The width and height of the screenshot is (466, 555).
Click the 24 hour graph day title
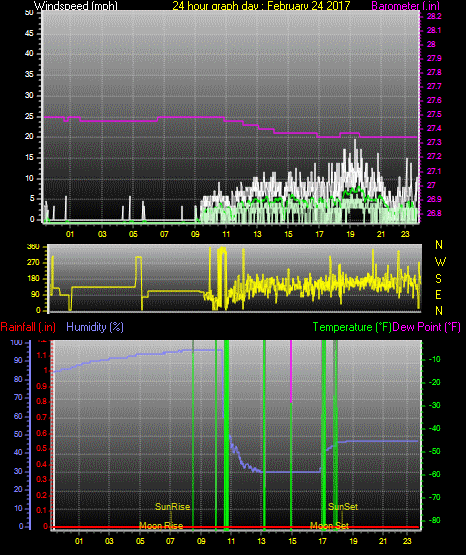click(261, 5)
